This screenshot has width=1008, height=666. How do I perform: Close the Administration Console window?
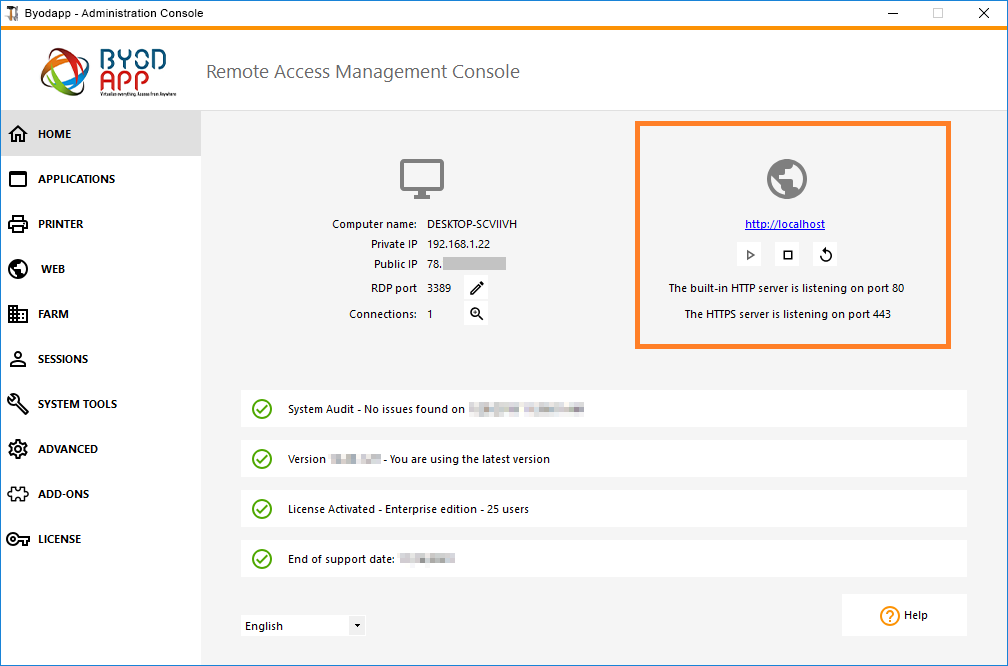point(984,13)
